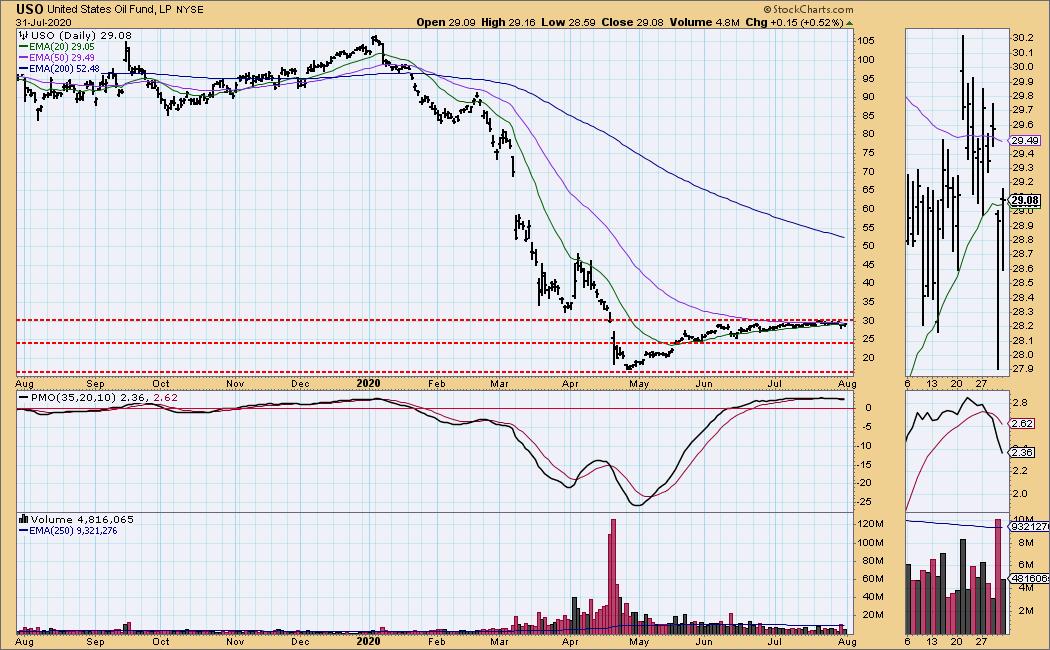1050x650 pixels.
Task: Click the boxed 29.08 price tag in the side chart
Action: pos(1025,200)
